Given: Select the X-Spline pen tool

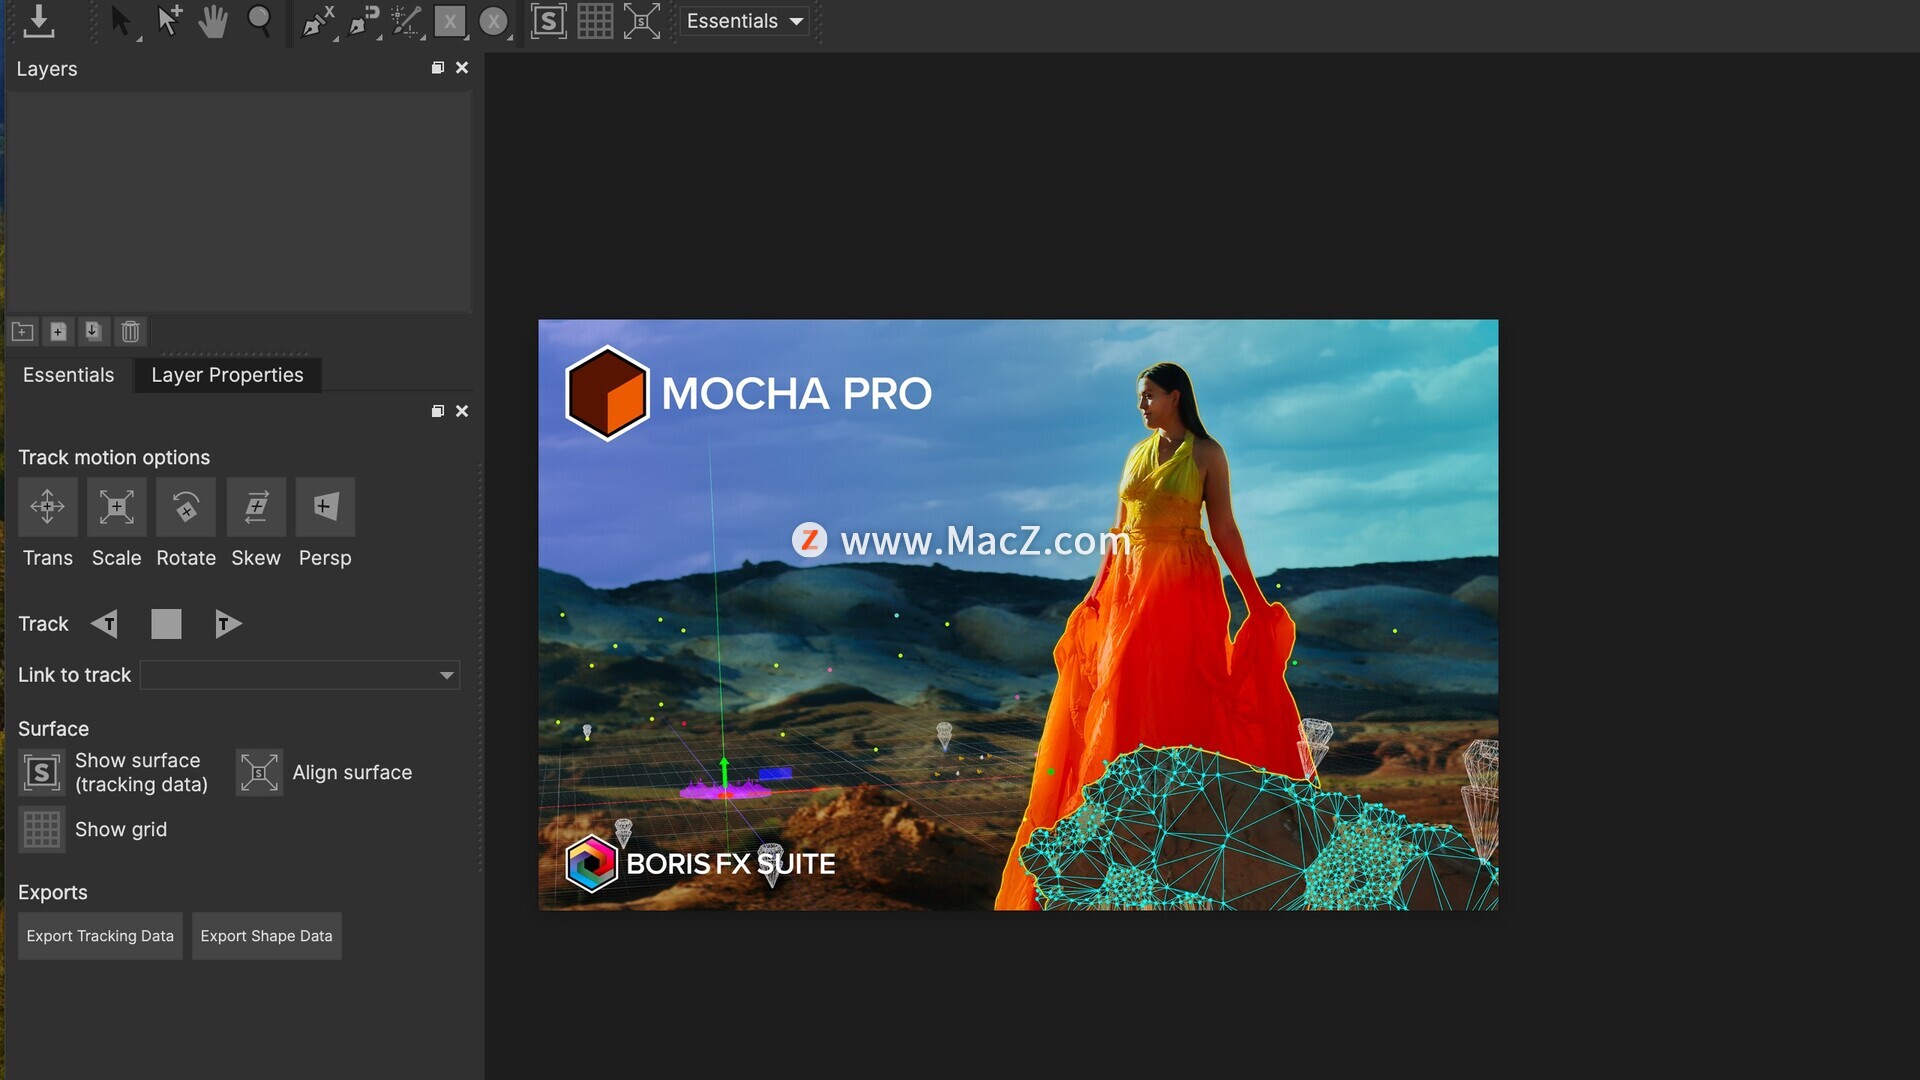Looking at the screenshot, I should [x=318, y=21].
